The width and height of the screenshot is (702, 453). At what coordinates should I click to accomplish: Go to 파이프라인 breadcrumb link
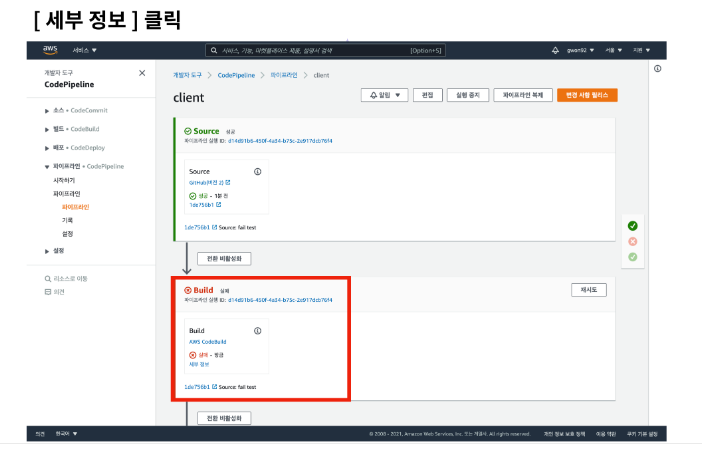click(284, 75)
